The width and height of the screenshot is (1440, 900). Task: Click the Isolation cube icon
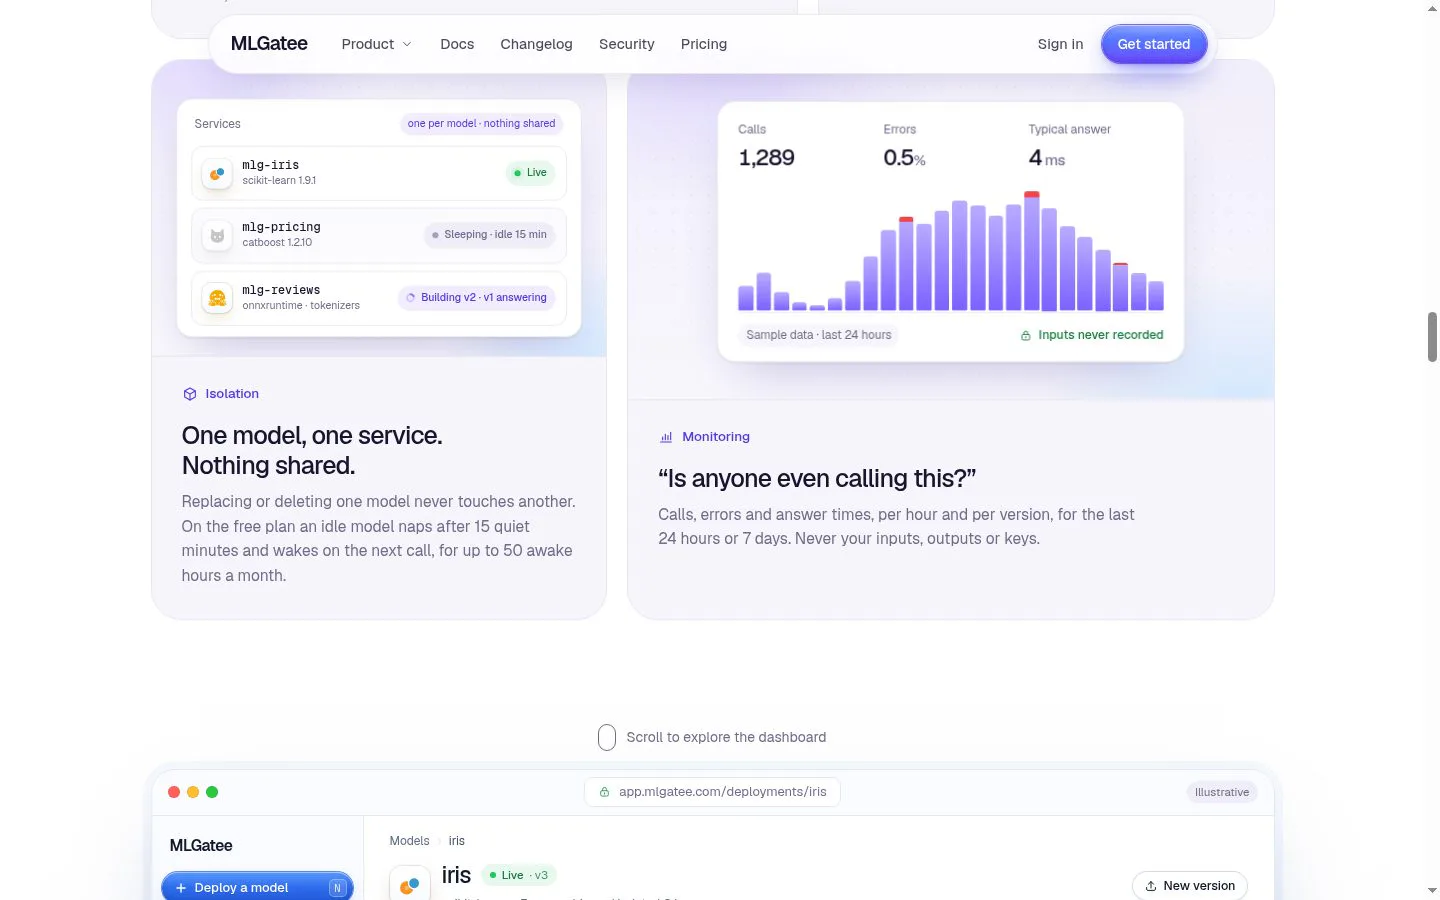coord(190,394)
